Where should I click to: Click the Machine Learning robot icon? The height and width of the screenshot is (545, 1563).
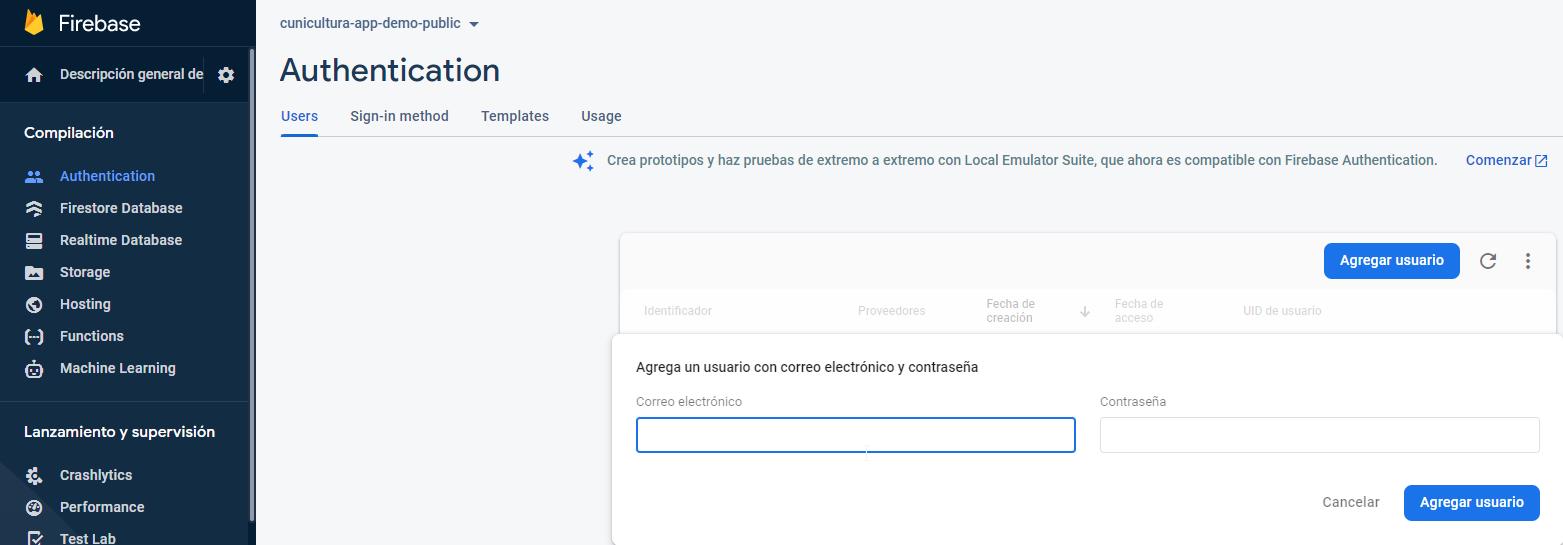[34, 368]
